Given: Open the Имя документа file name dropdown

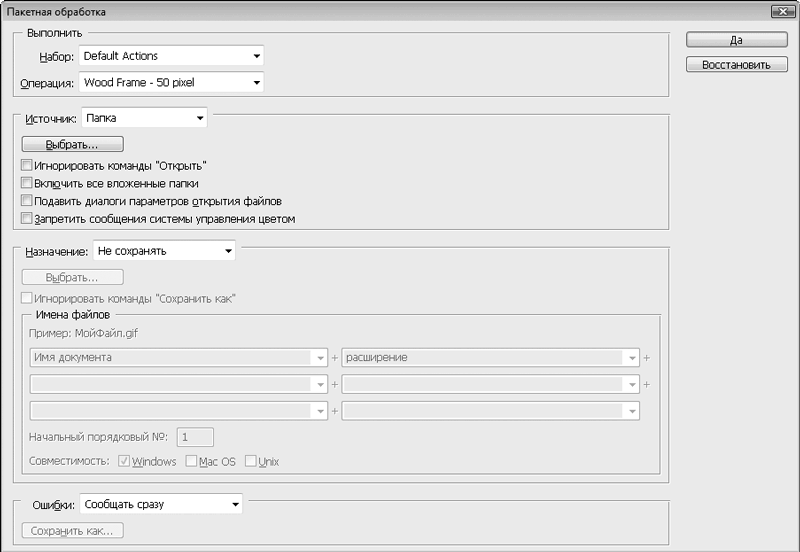Looking at the screenshot, I should pyautogui.click(x=179, y=357).
